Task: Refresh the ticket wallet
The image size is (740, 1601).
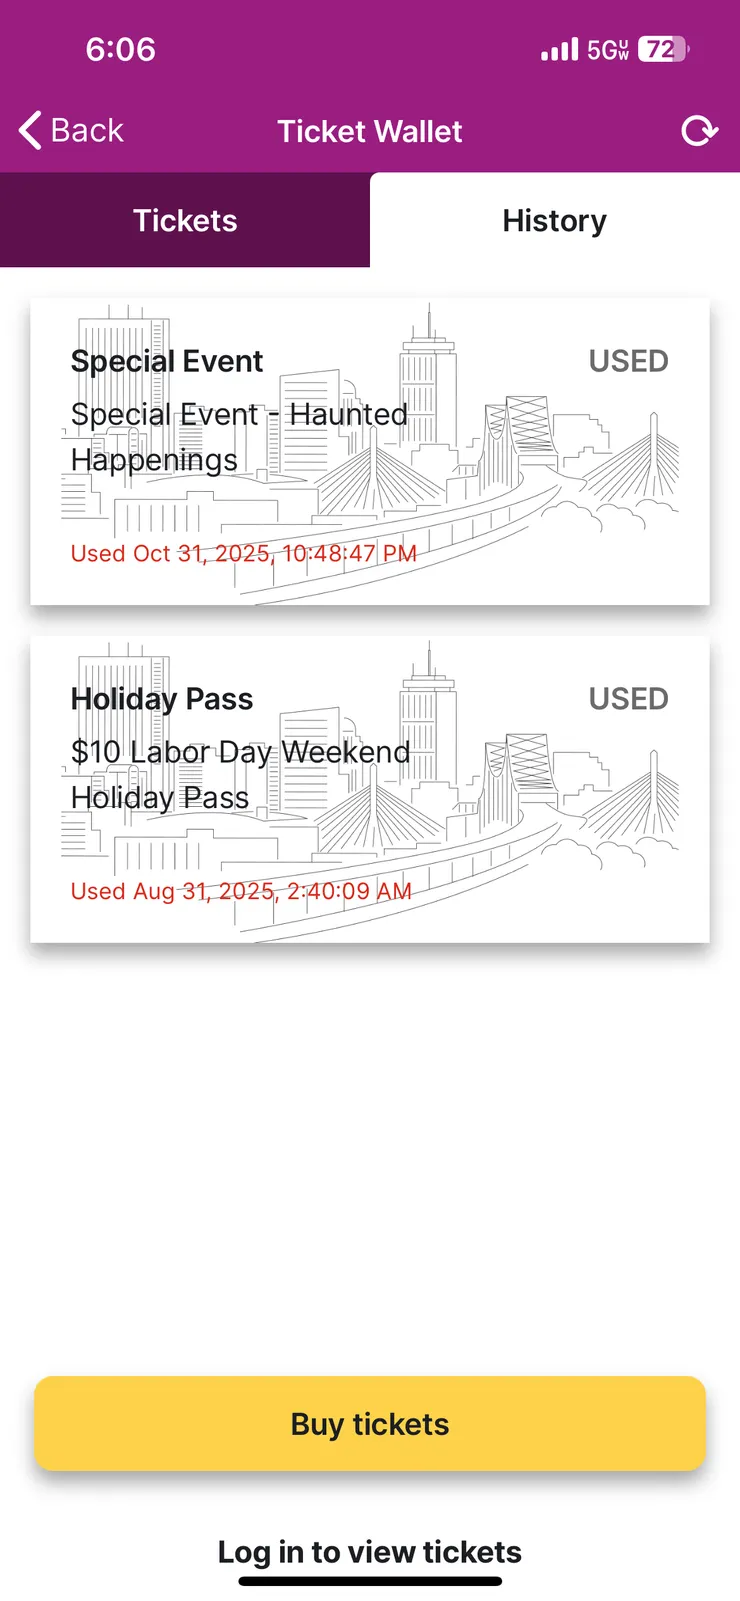Action: tap(699, 131)
